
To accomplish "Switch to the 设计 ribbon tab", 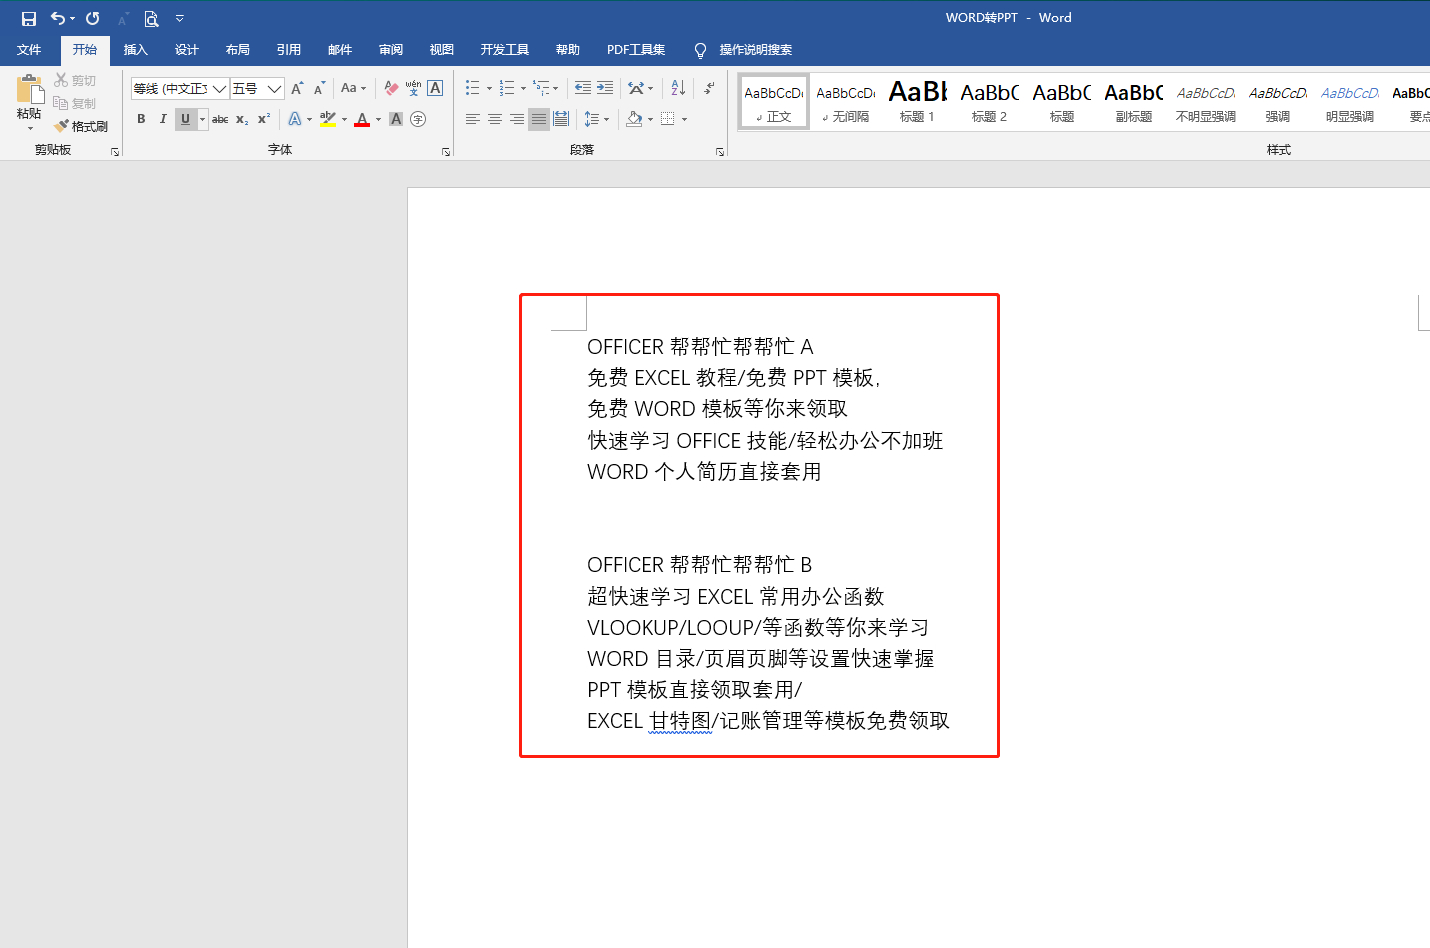I will (x=186, y=50).
